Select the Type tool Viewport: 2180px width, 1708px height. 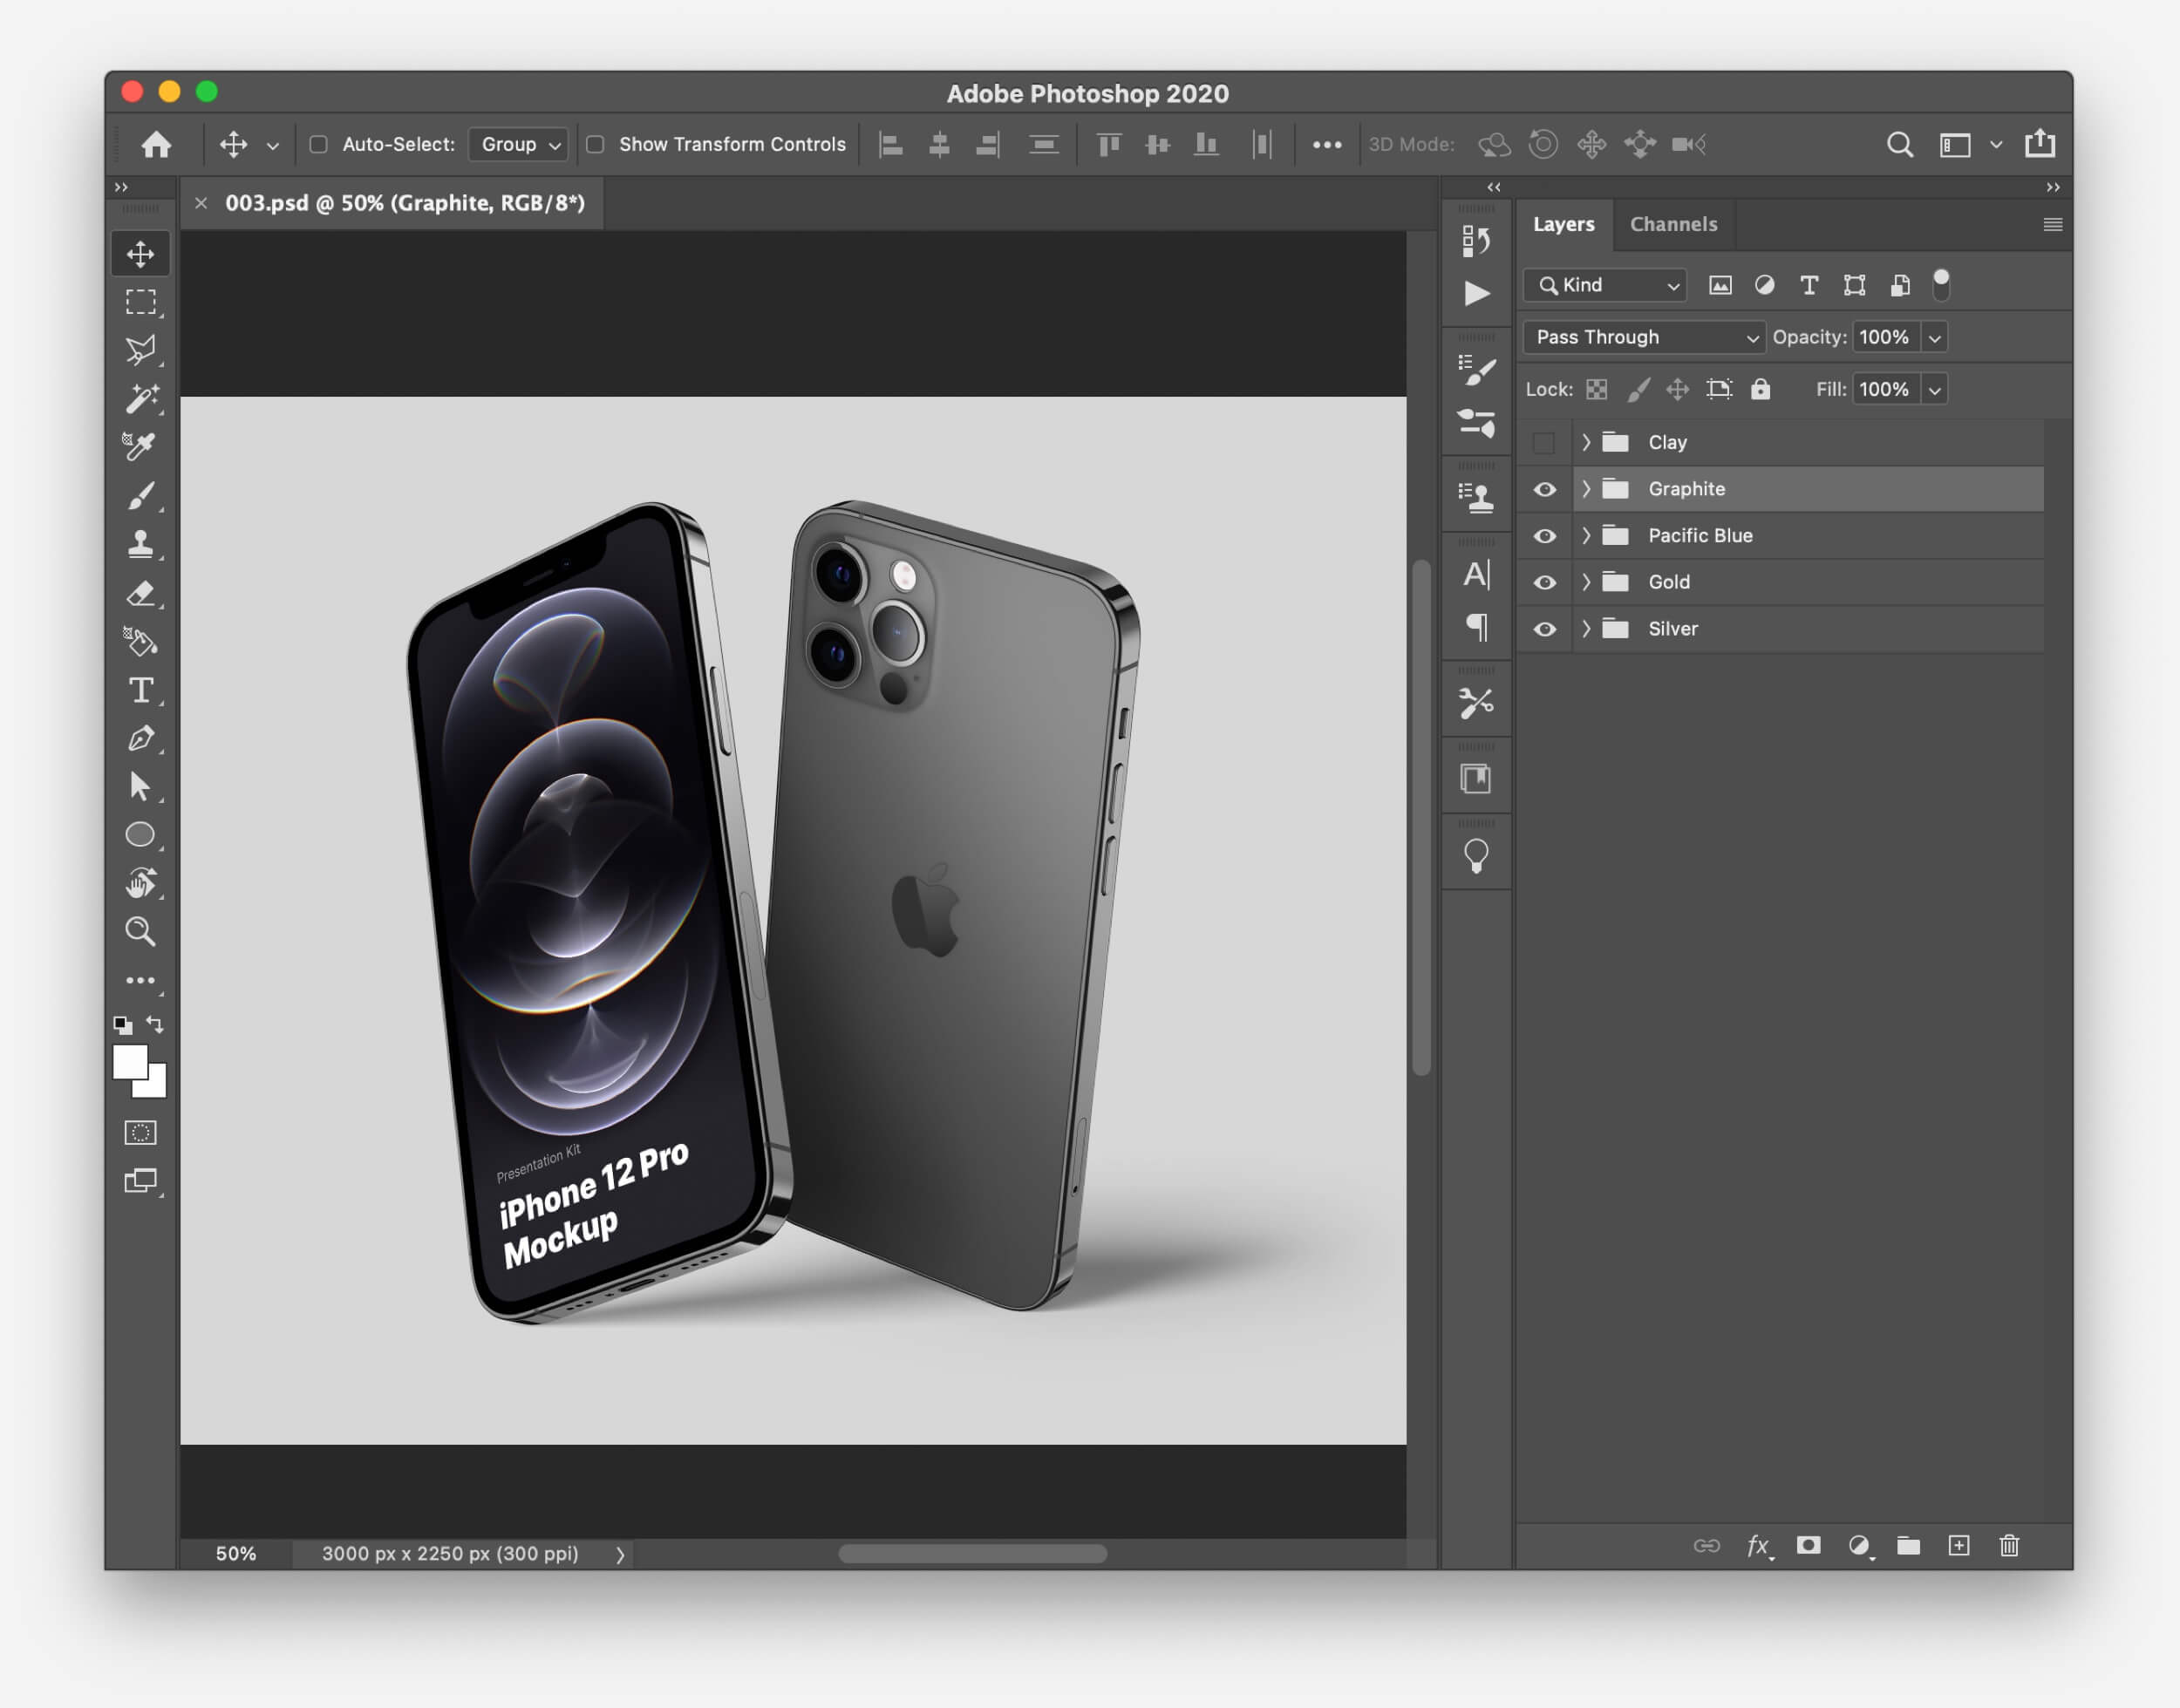pos(140,690)
